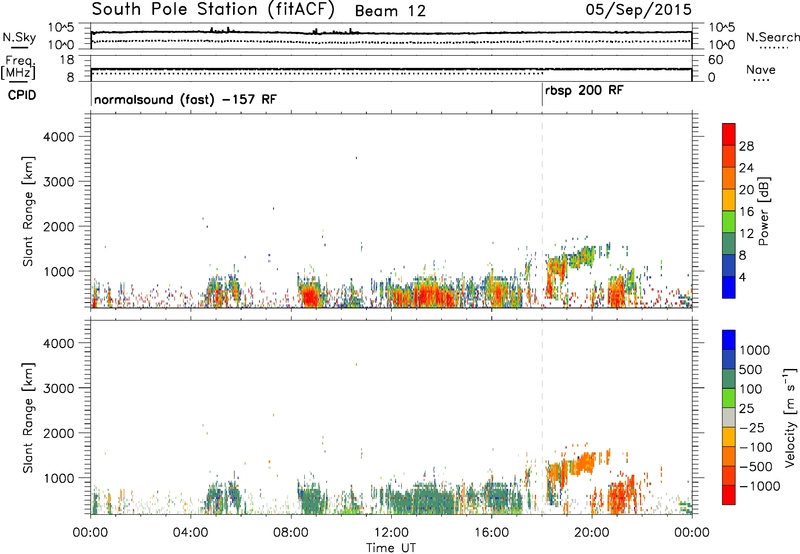Click 'normalsound (fast) -157 RF' text
Screen dimensions: 800x554
[185, 99]
